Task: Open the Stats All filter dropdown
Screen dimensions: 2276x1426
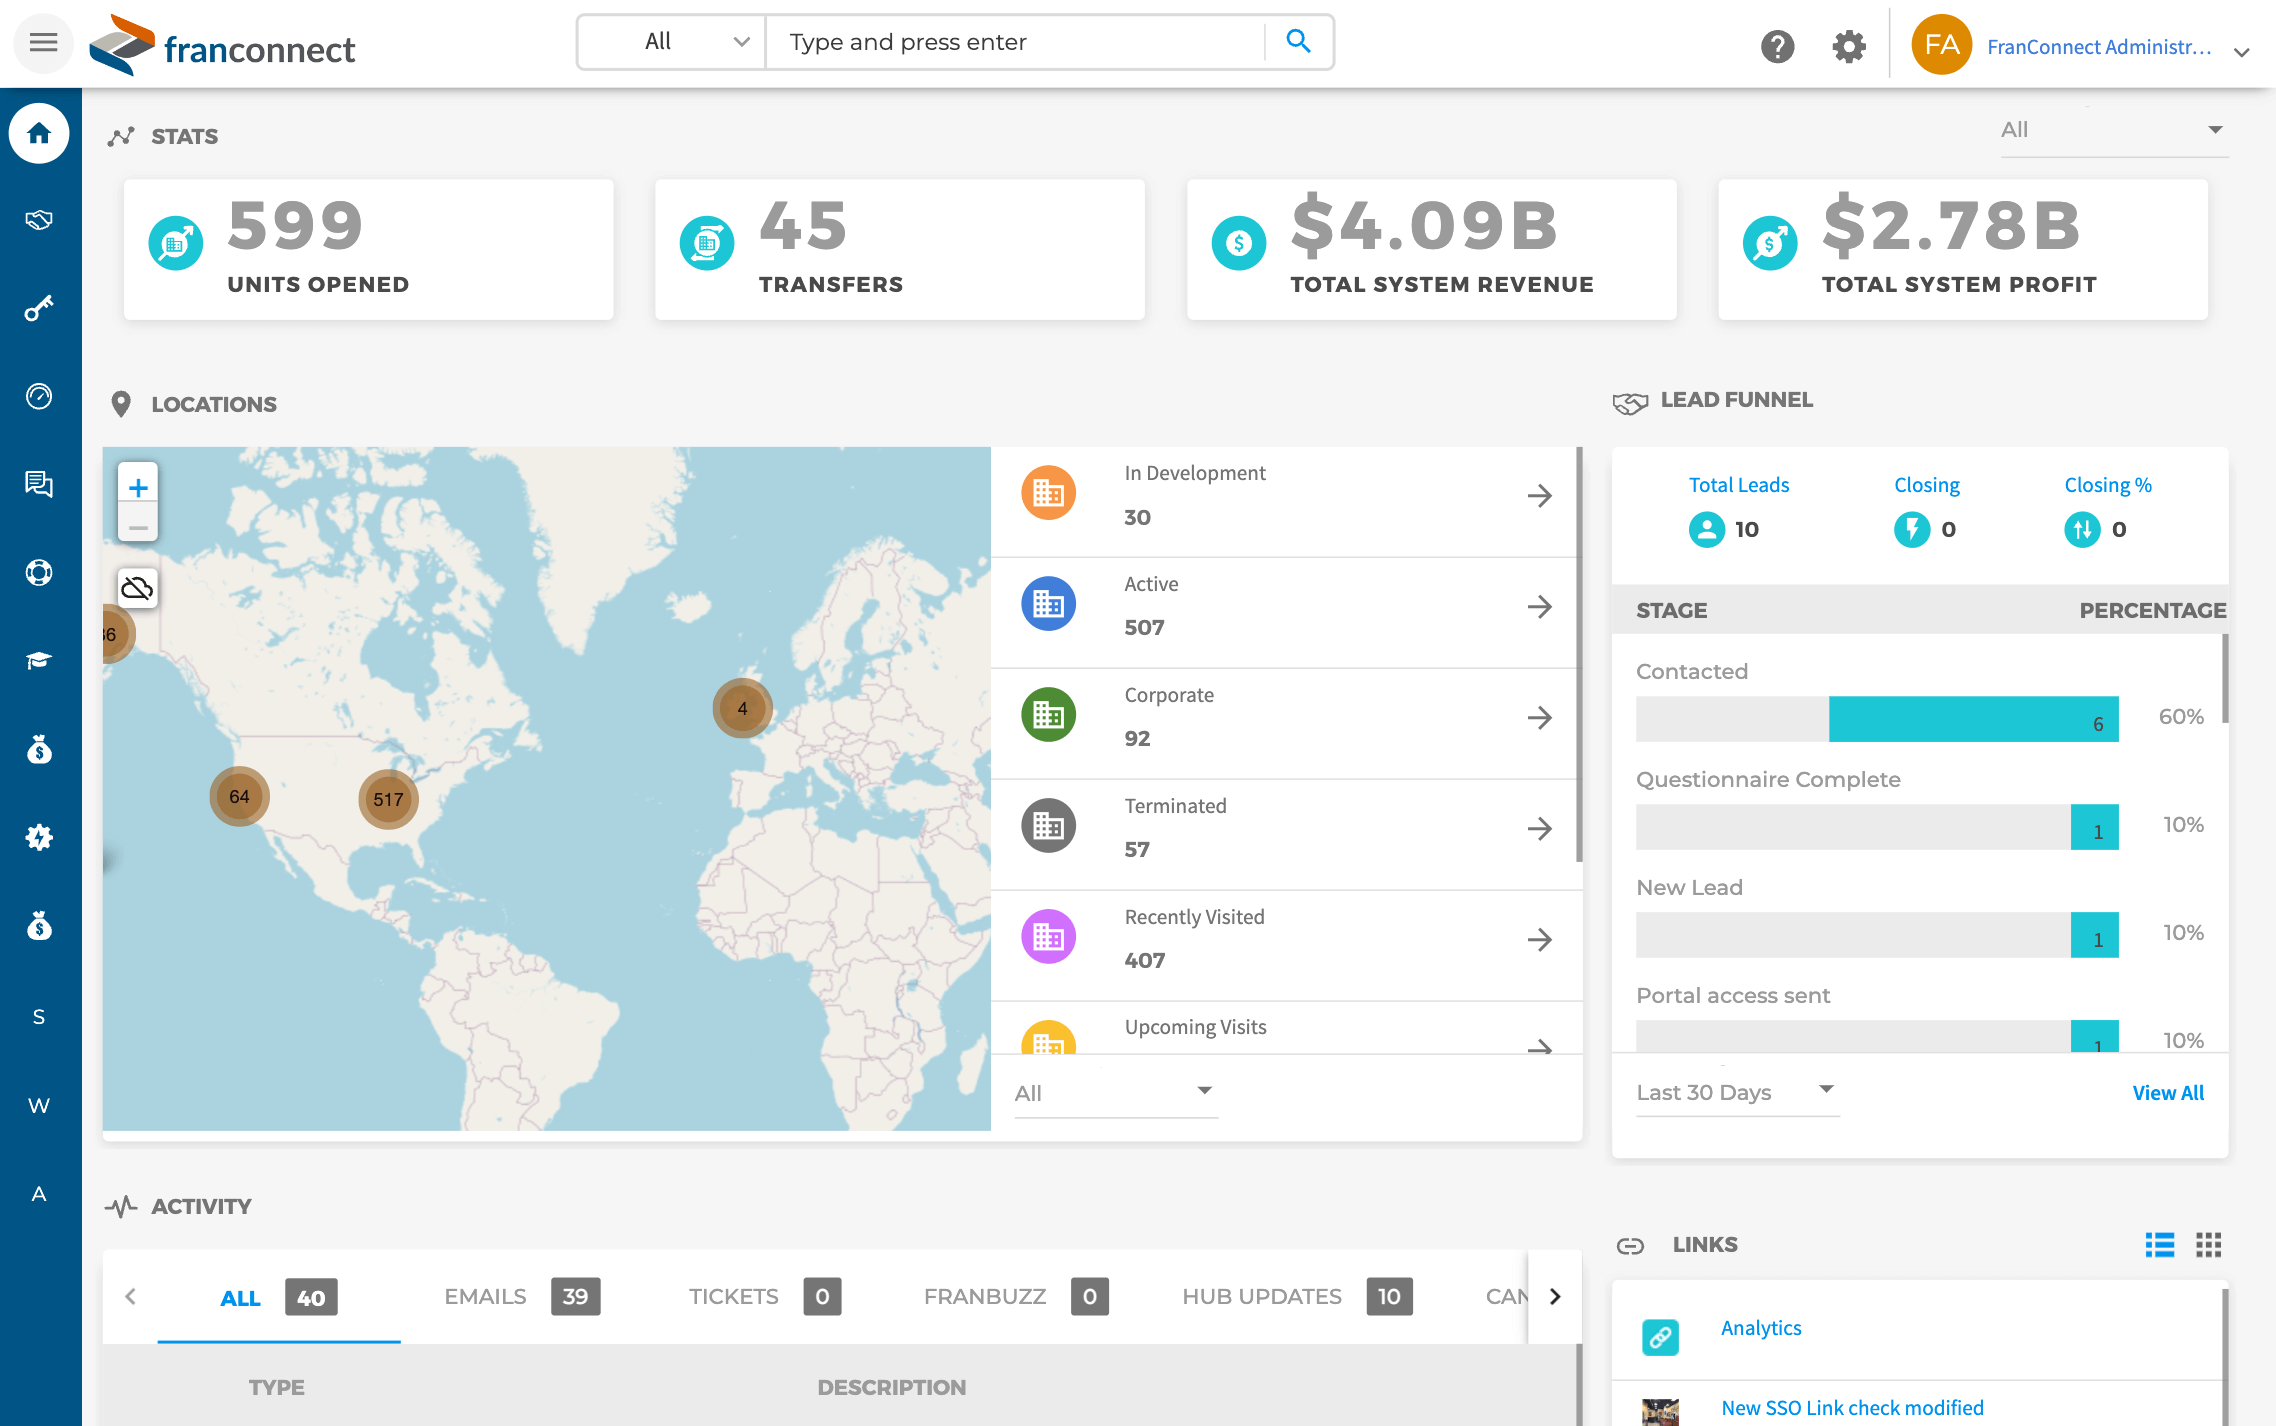Action: point(2113,131)
